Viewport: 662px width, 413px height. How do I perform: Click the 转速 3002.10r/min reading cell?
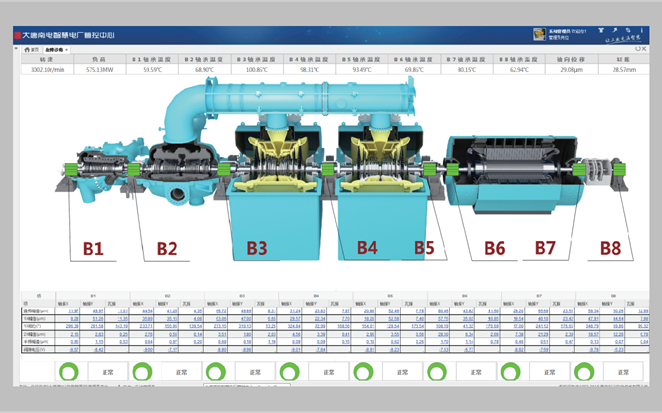(47, 70)
